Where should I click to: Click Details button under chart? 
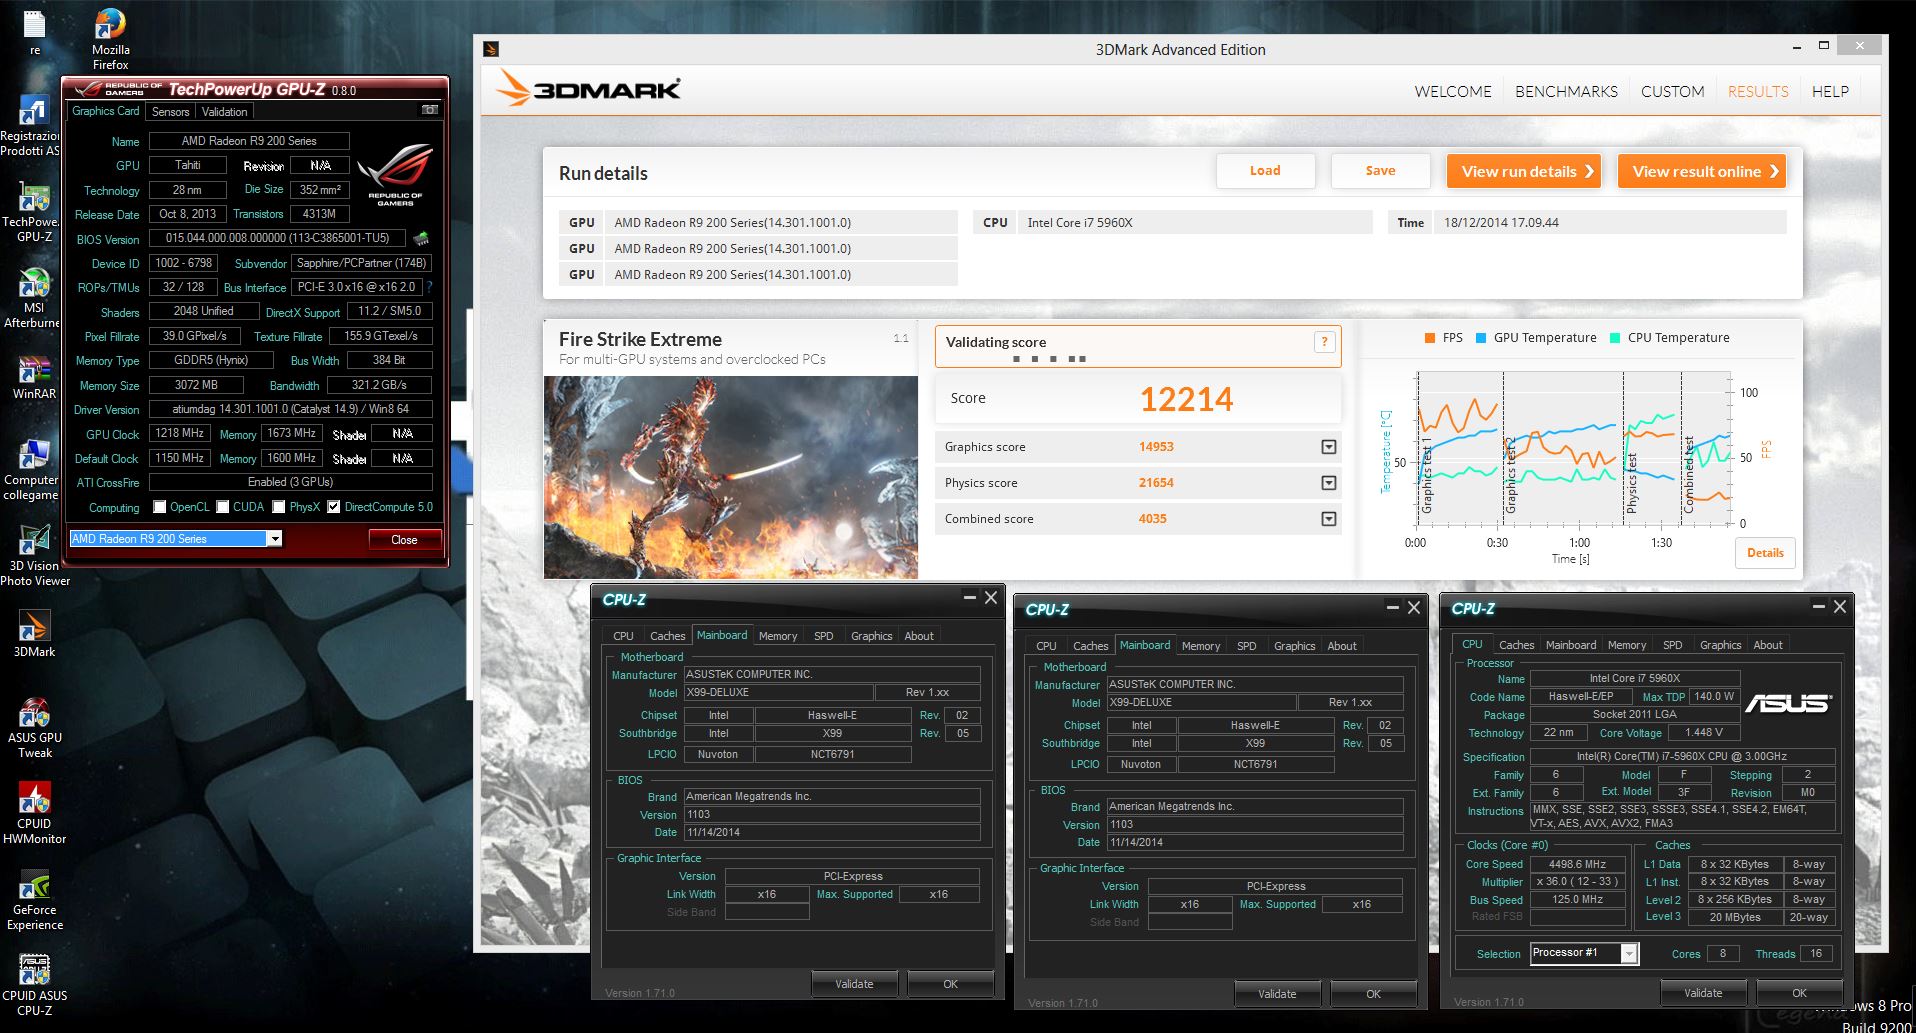[x=1765, y=553]
